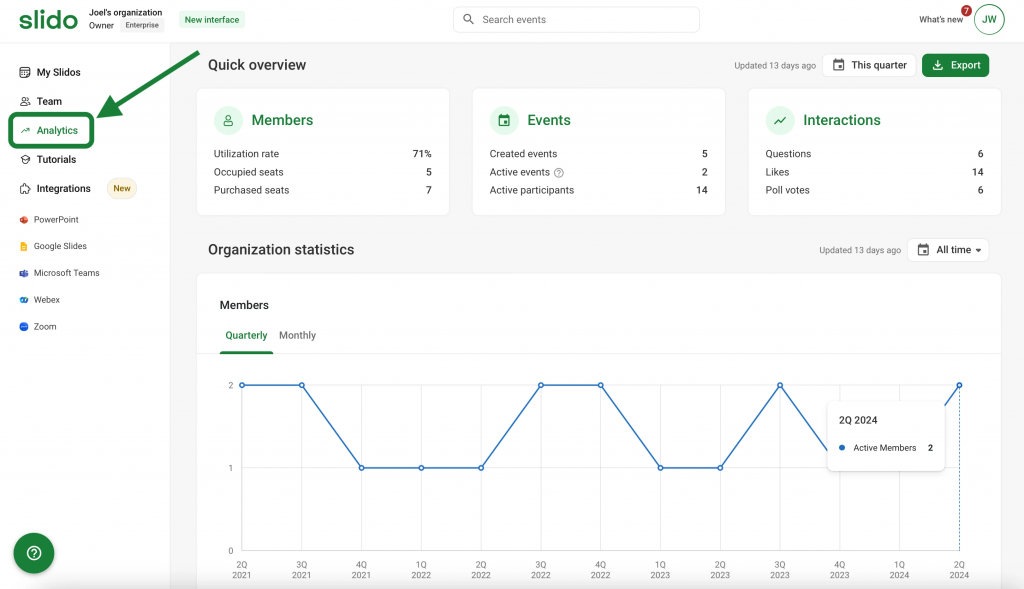The width and height of the screenshot is (1024, 589).
Task: Click the Purchased seats row
Action: (323, 190)
